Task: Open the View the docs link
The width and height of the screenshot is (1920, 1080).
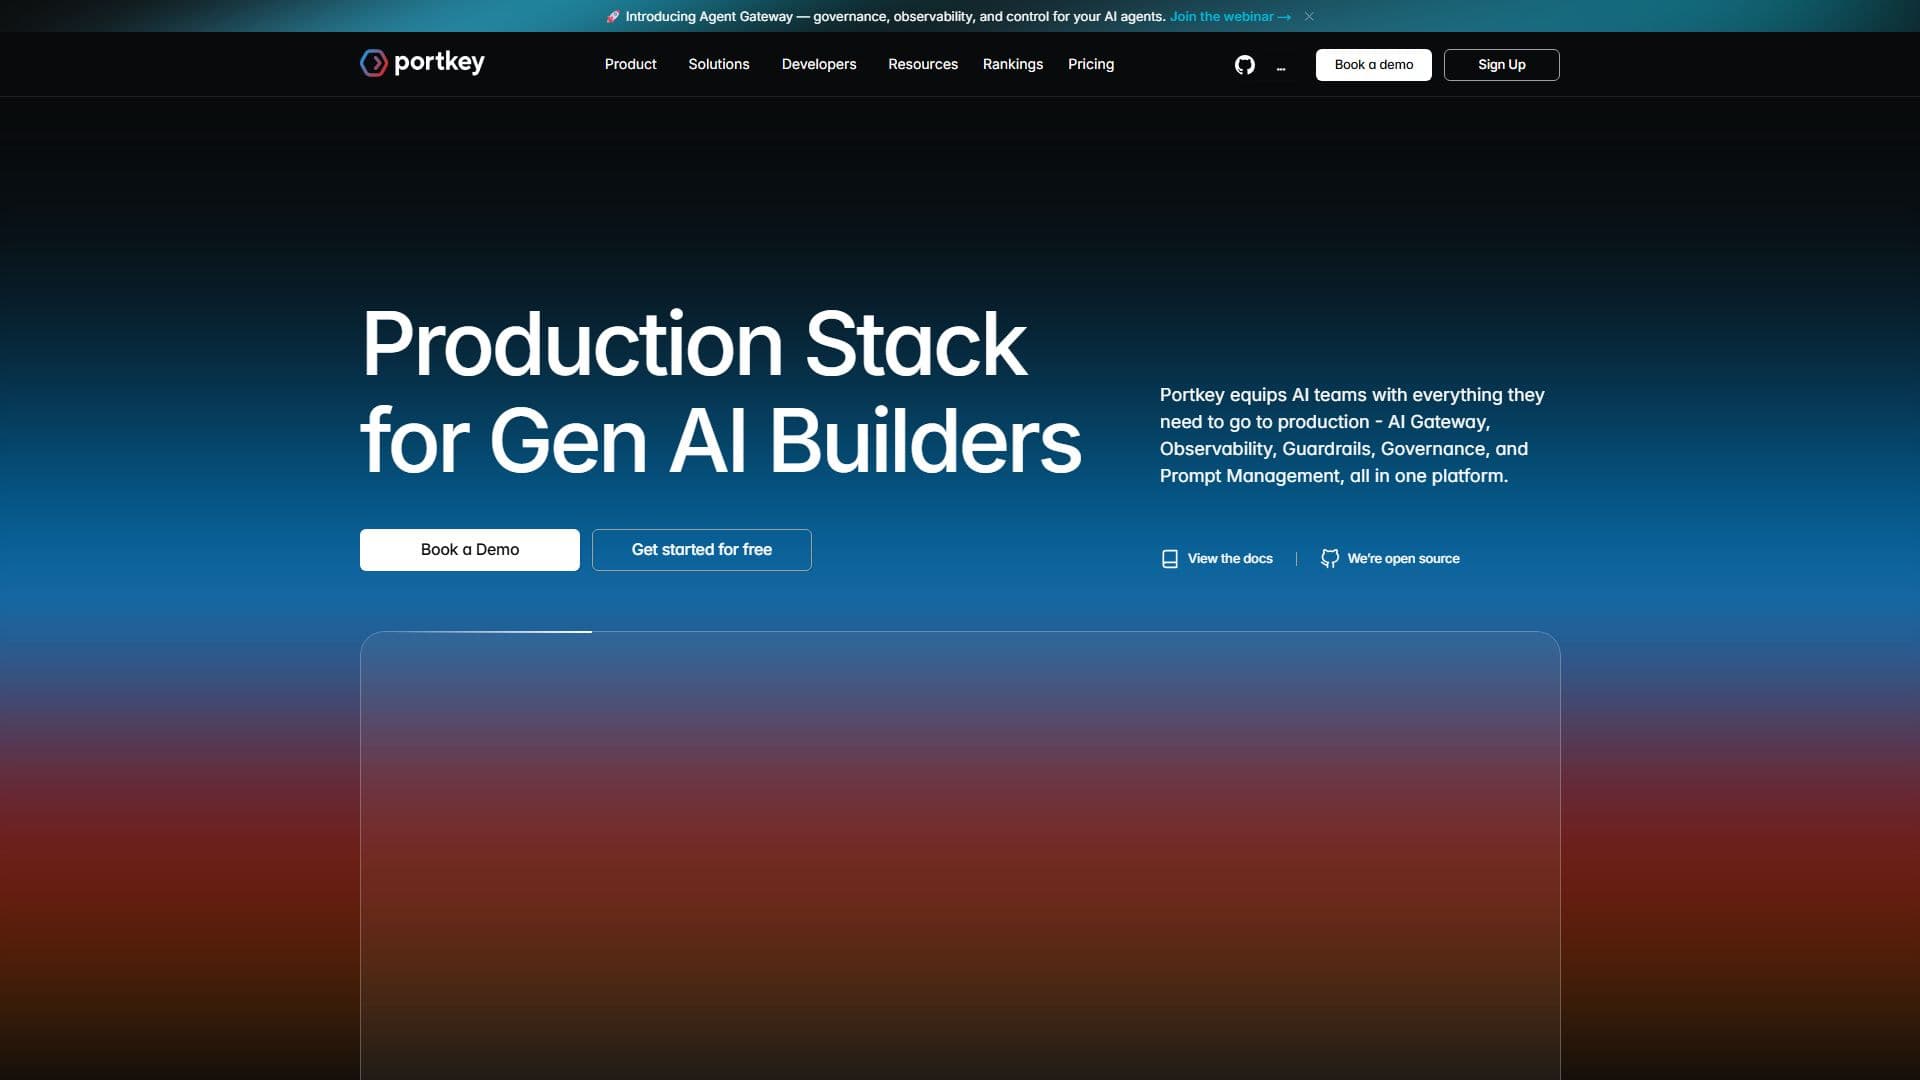Action: point(1230,559)
